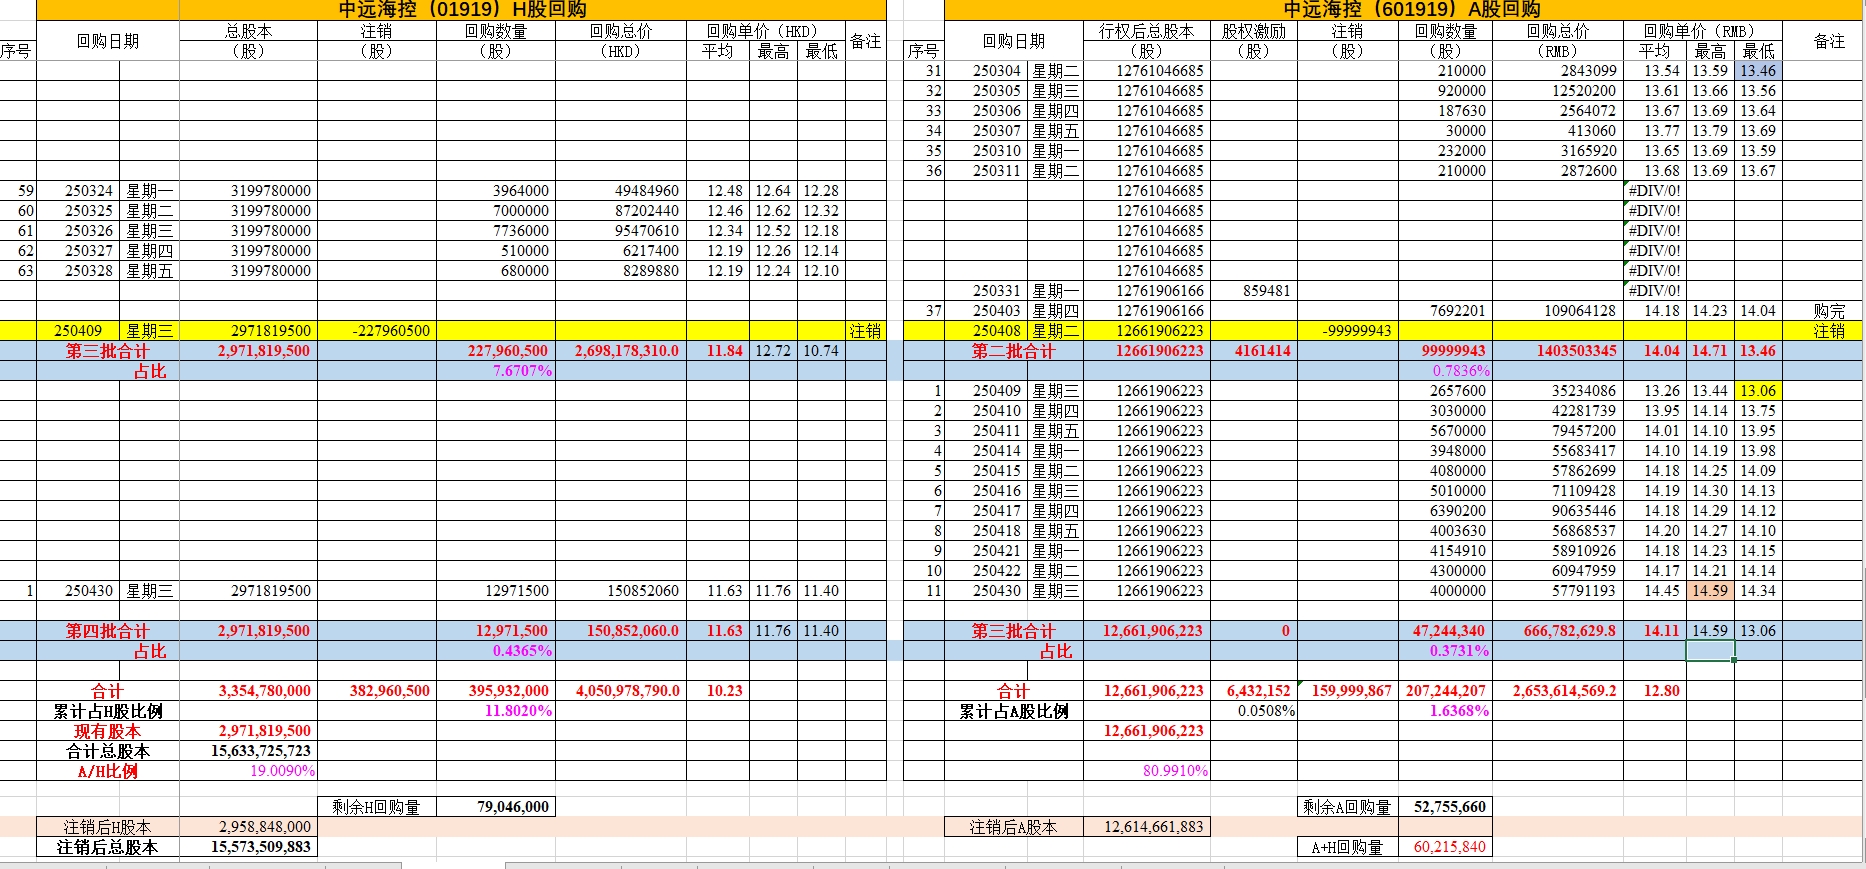1866x869 pixels.
Task: Select the cell with value 6217400
Action: pyautogui.click(x=621, y=251)
